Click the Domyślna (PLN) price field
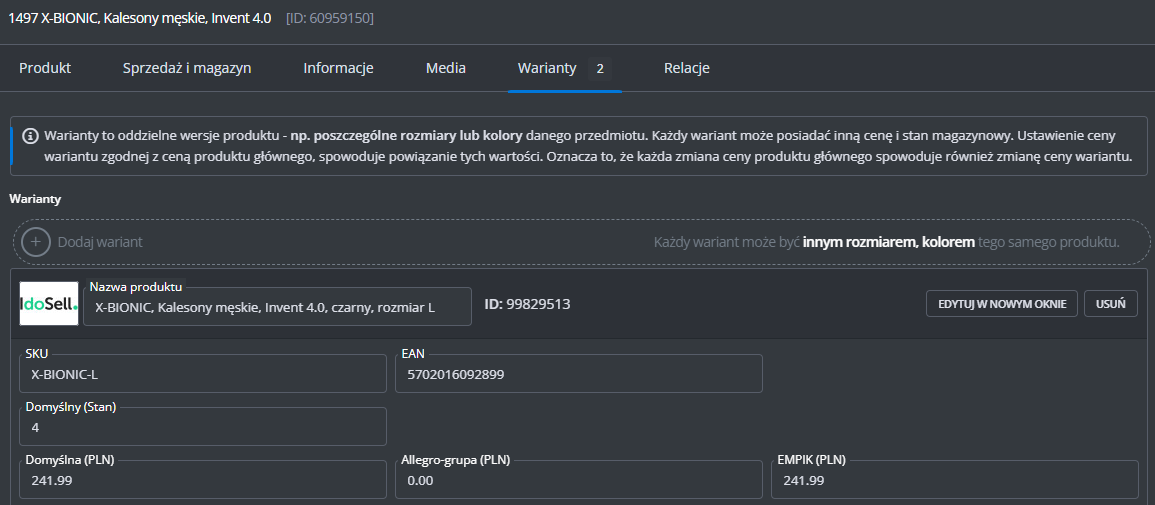The height and width of the screenshot is (505, 1155). pos(203,480)
